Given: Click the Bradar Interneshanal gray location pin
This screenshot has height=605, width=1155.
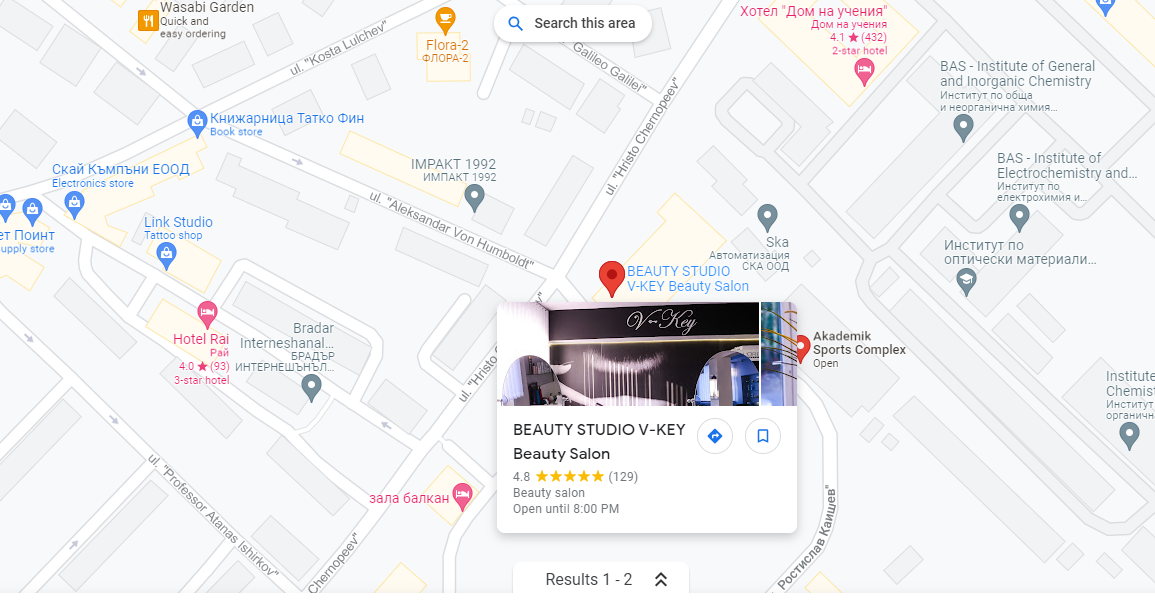Looking at the screenshot, I should (312, 388).
